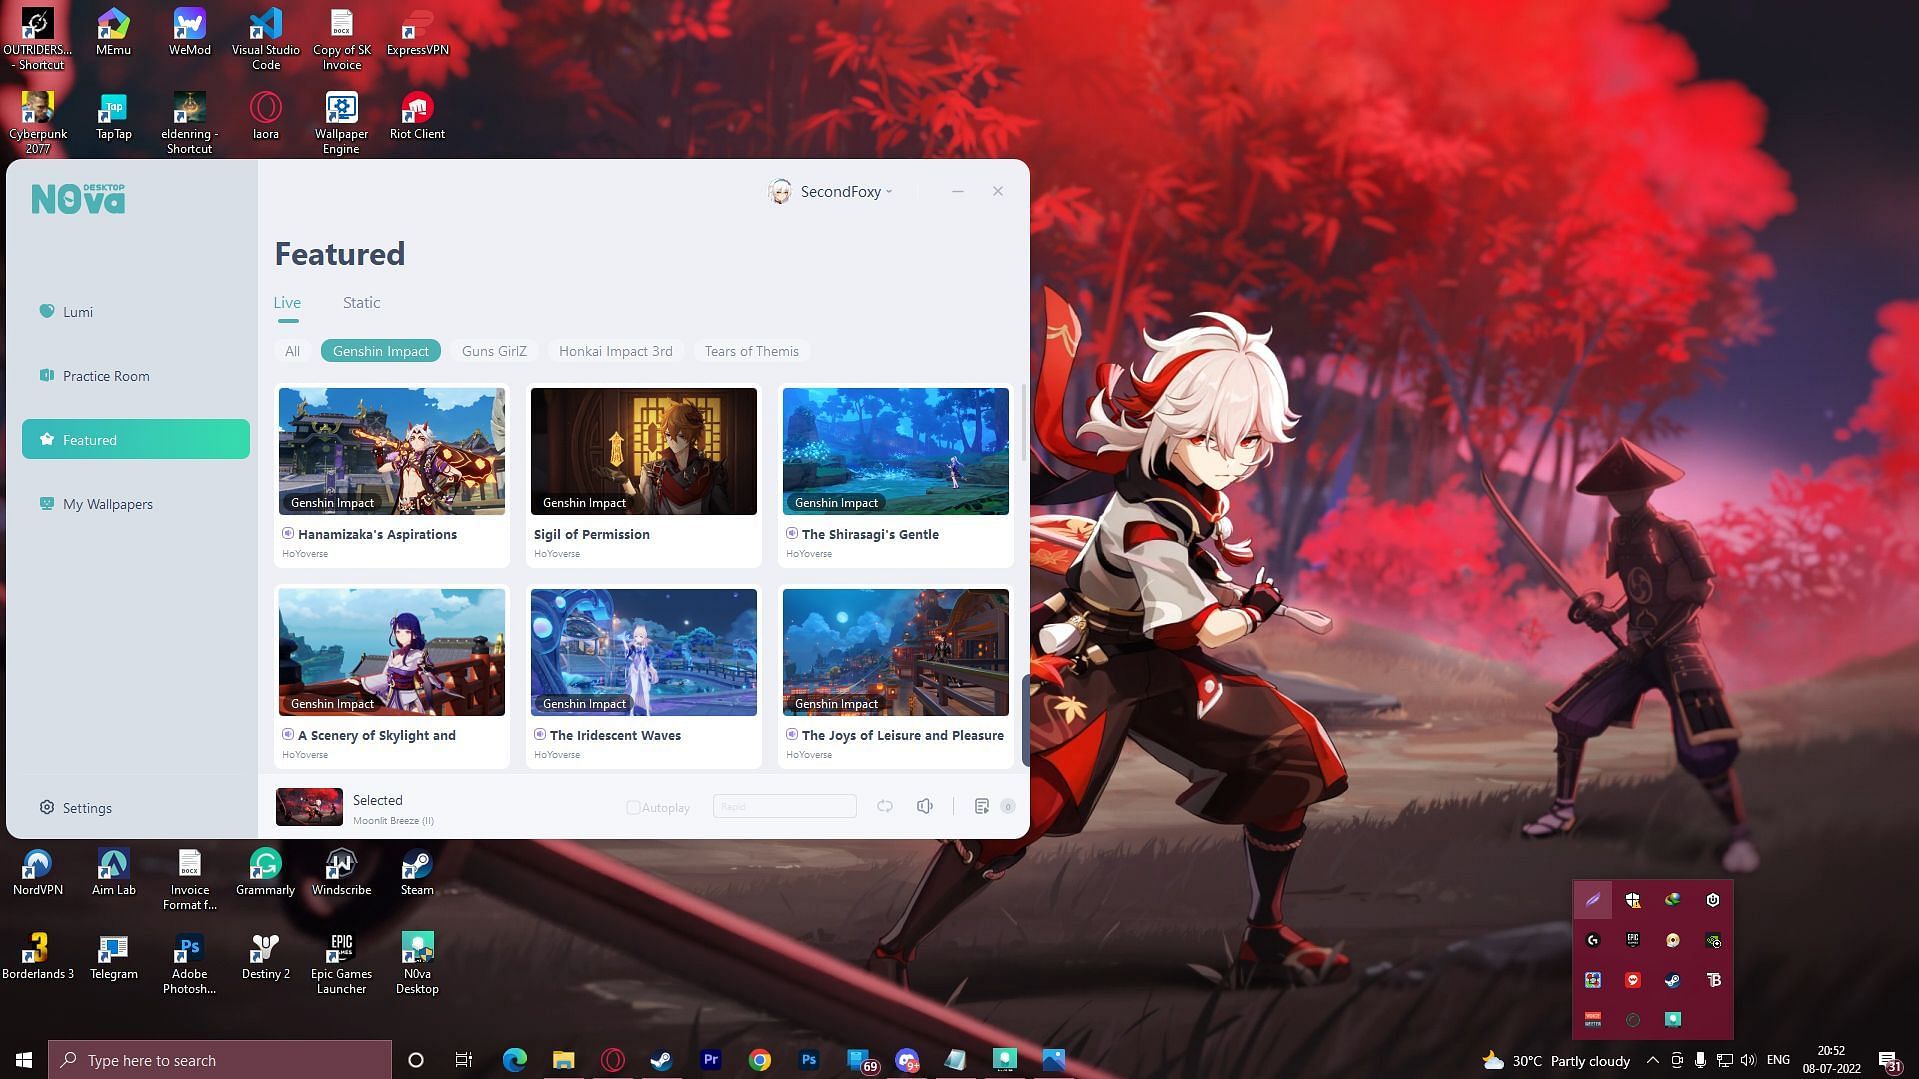The image size is (1919, 1079).
Task: Select Featured in the sidebar
Action: pos(135,440)
